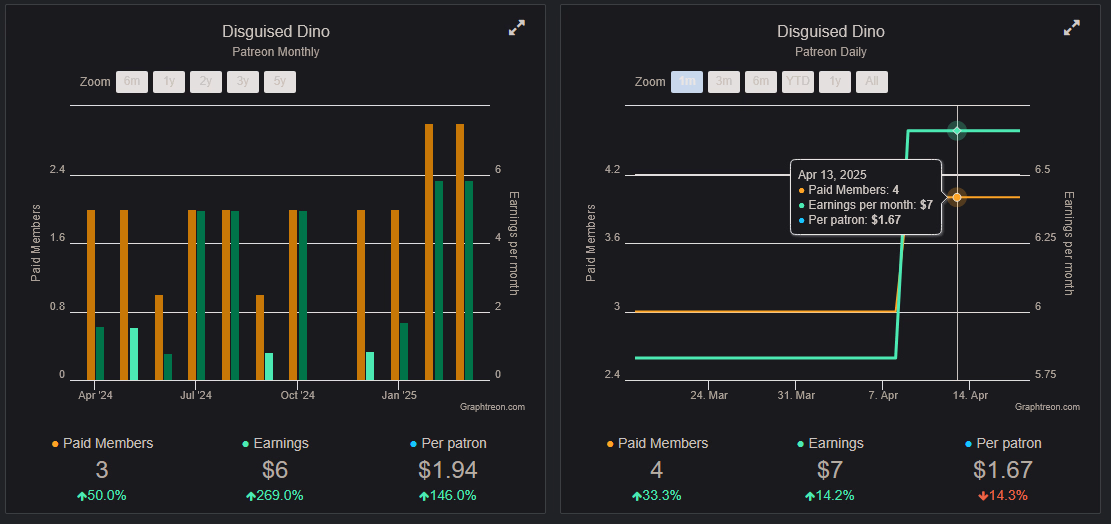
Task: Toggle Paid Members series in Monthly legend
Action: pos(102,443)
